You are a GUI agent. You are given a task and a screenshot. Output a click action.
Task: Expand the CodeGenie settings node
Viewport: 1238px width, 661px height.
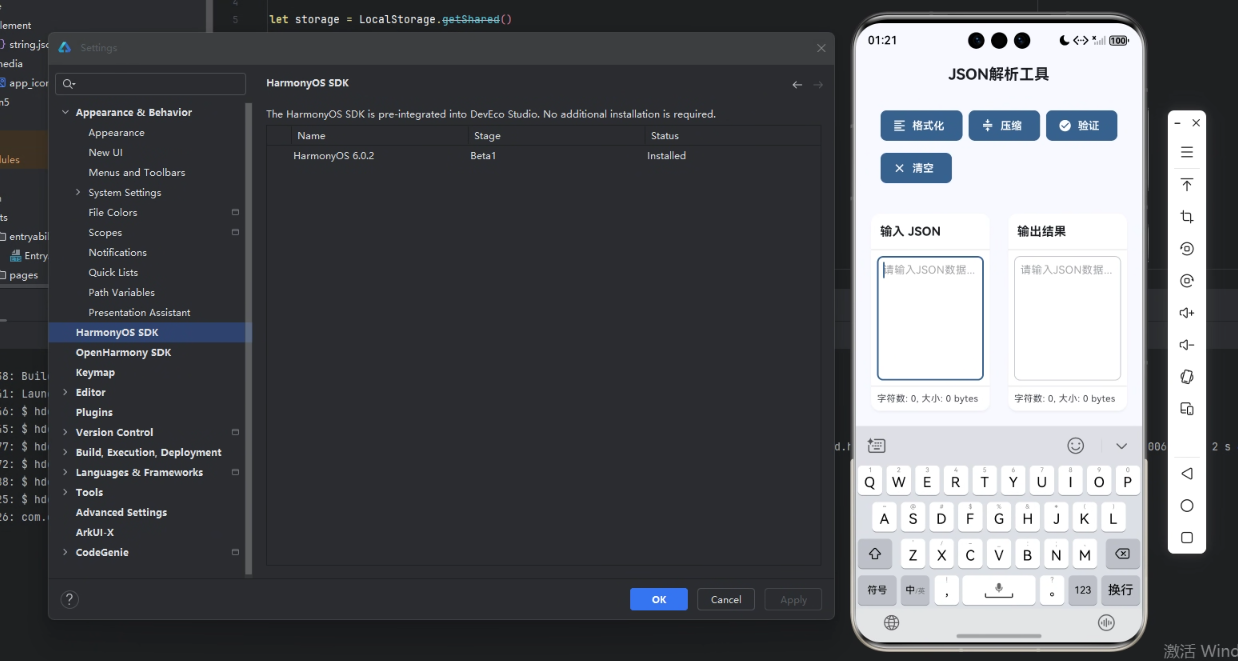point(66,552)
